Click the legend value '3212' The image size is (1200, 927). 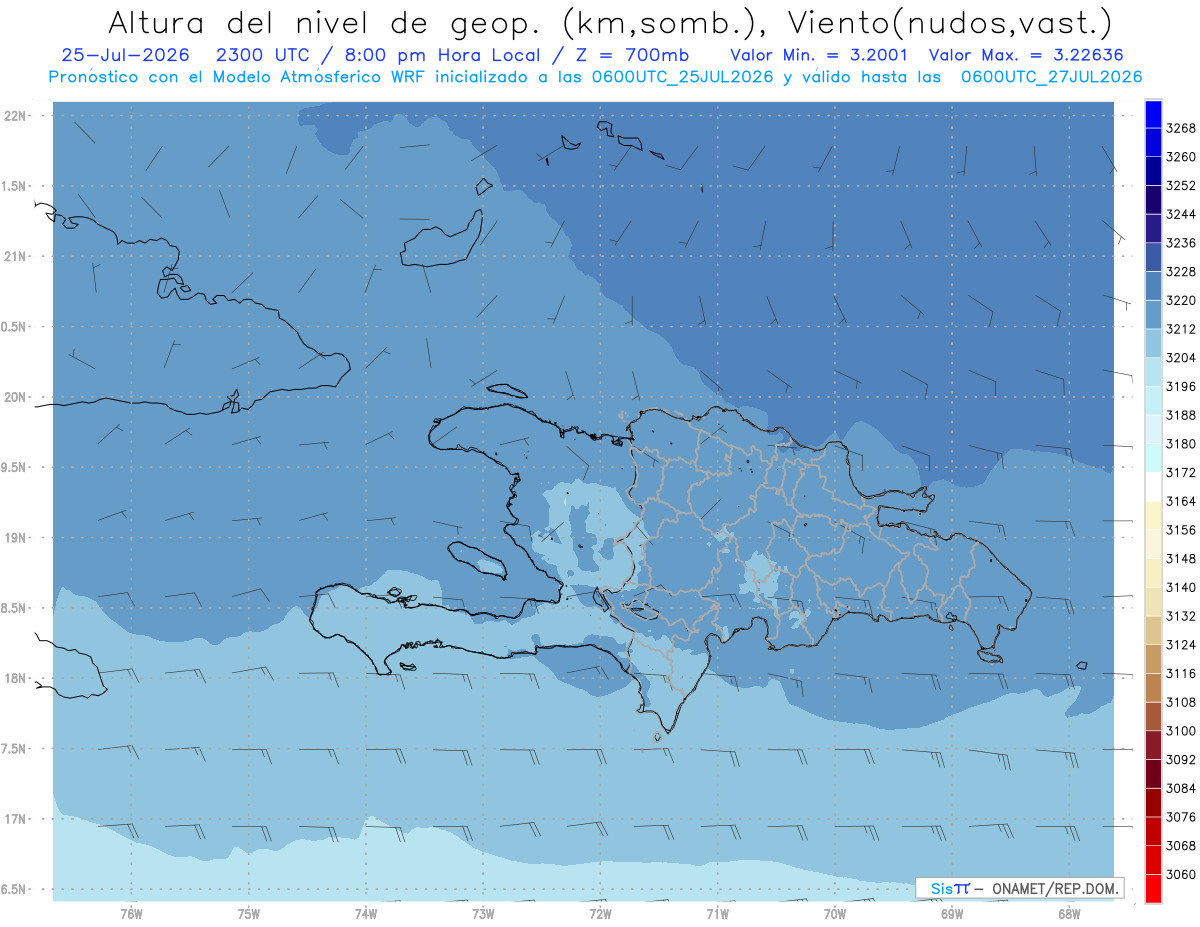pyautogui.click(x=1181, y=329)
